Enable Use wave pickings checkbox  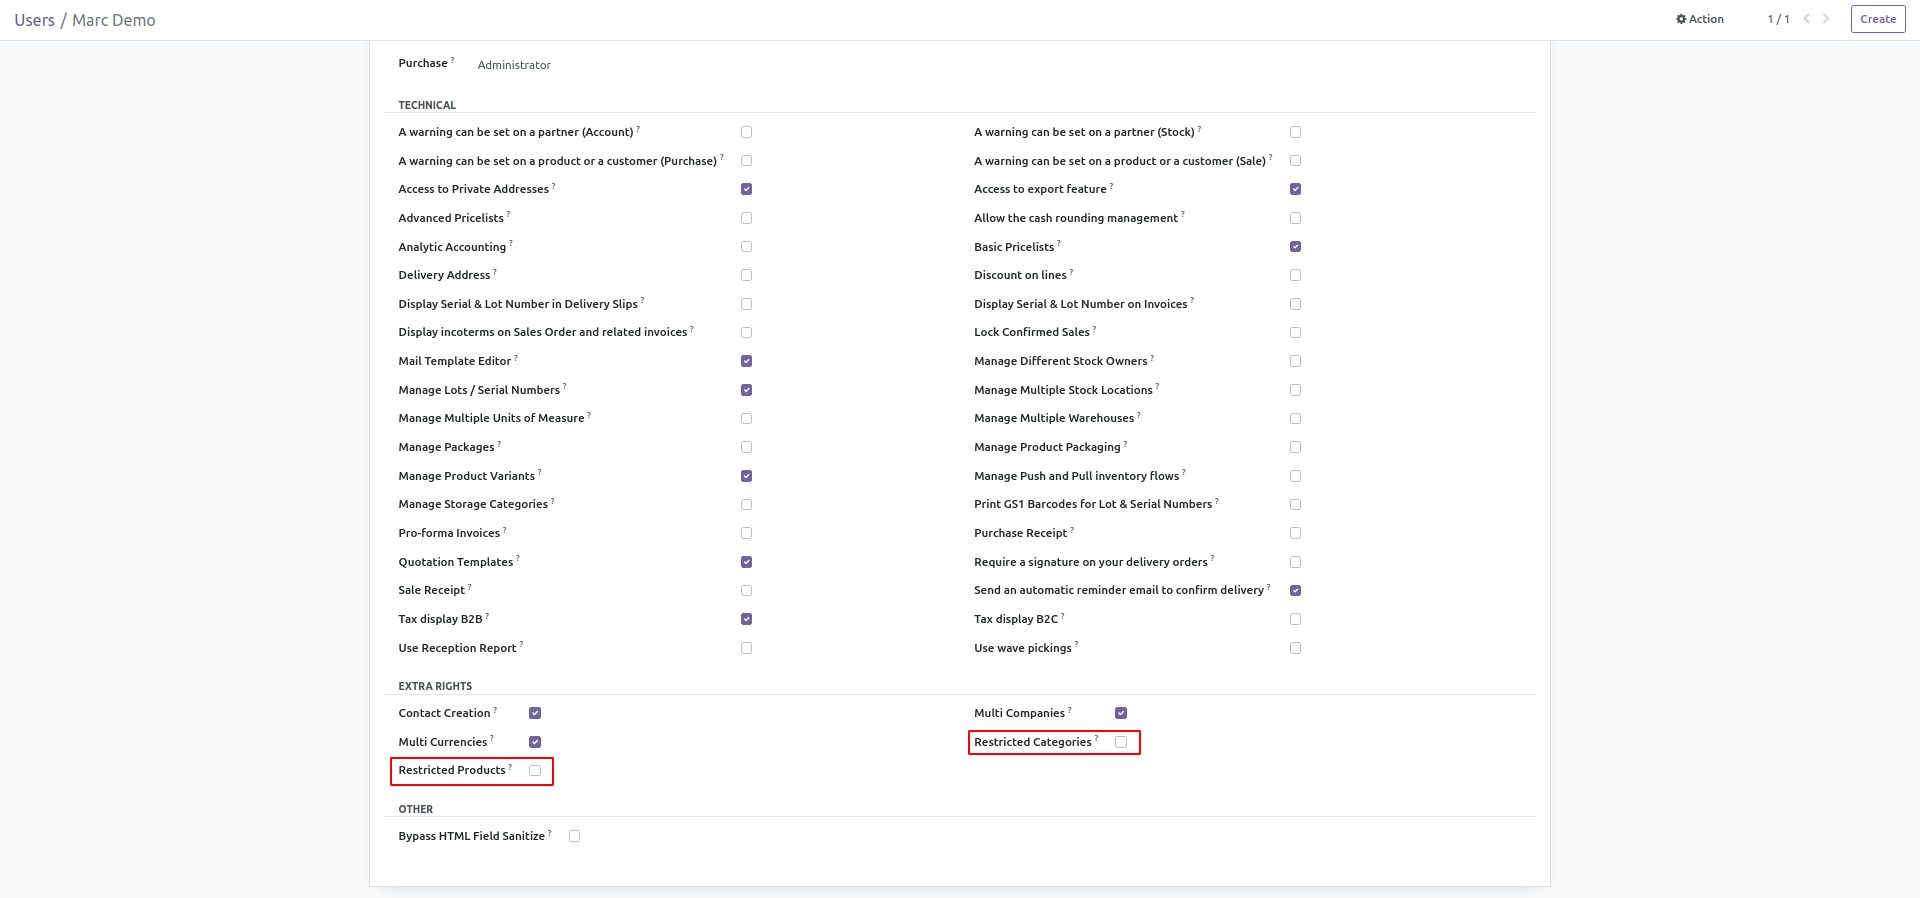click(x=1295, y=648)
